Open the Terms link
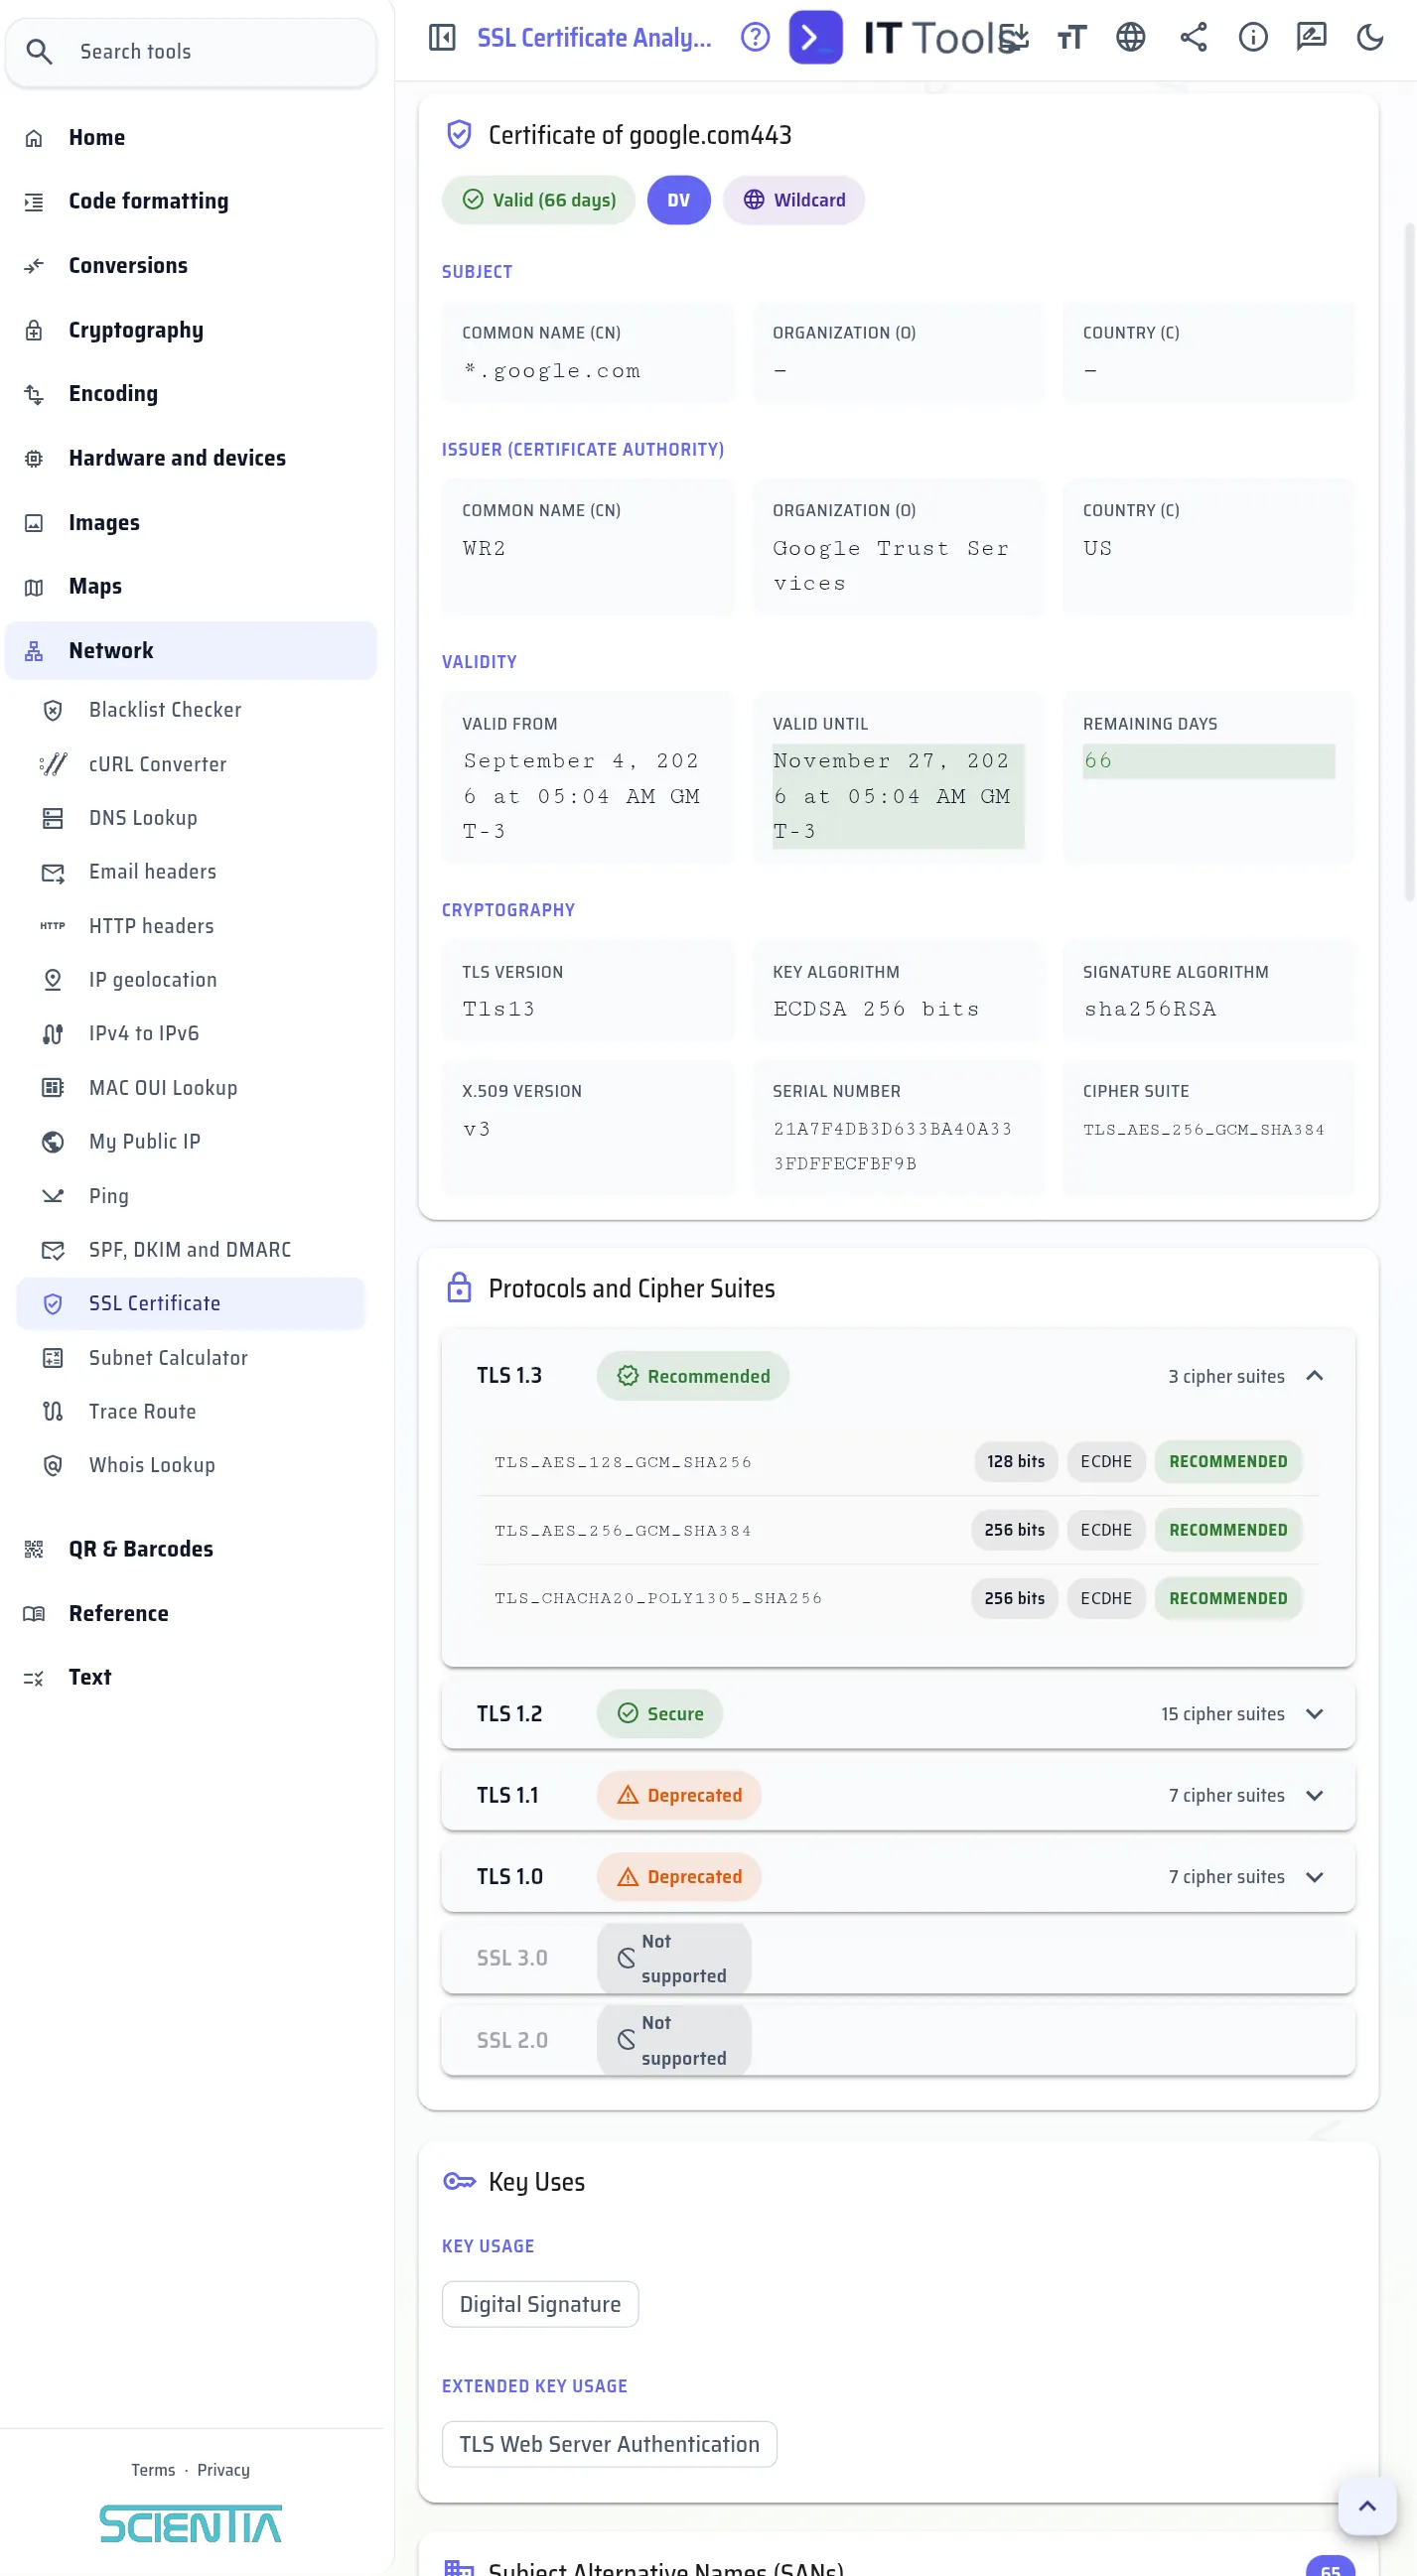Image resolution: width=1417 pixels, height=2576 pixels. coord(153,2471)
